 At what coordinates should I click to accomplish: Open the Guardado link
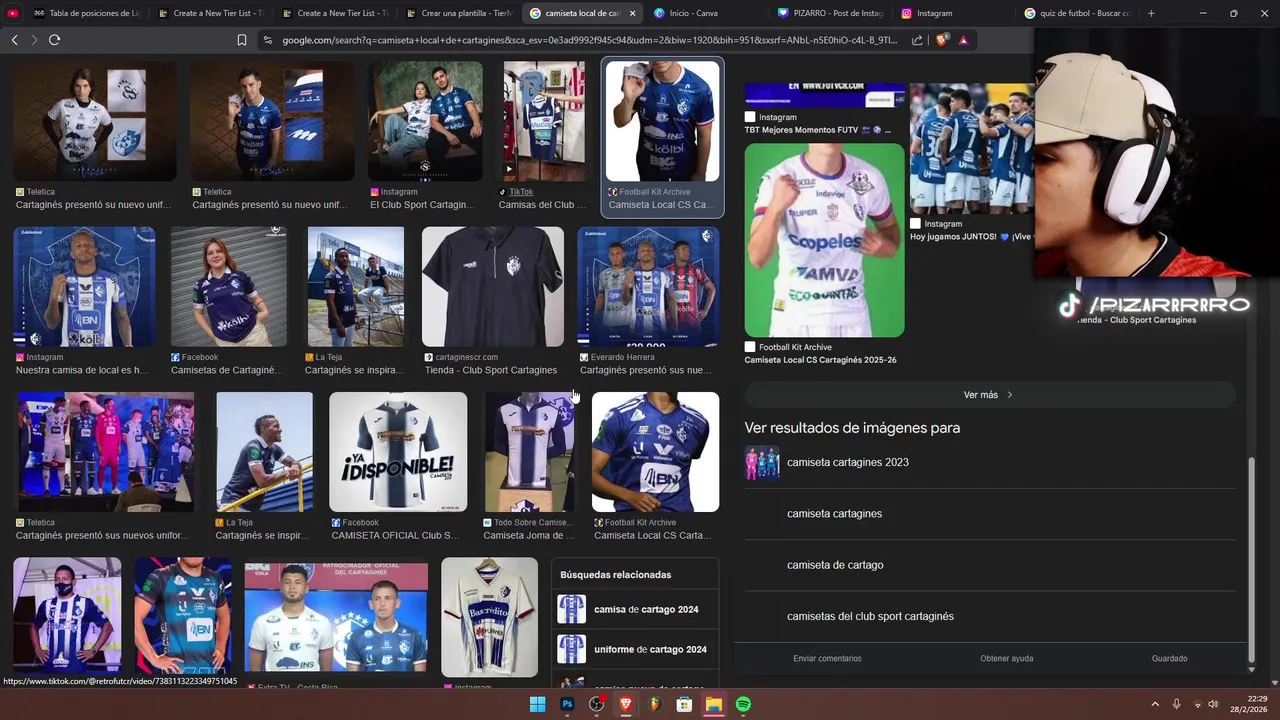tap(1169, 658)
